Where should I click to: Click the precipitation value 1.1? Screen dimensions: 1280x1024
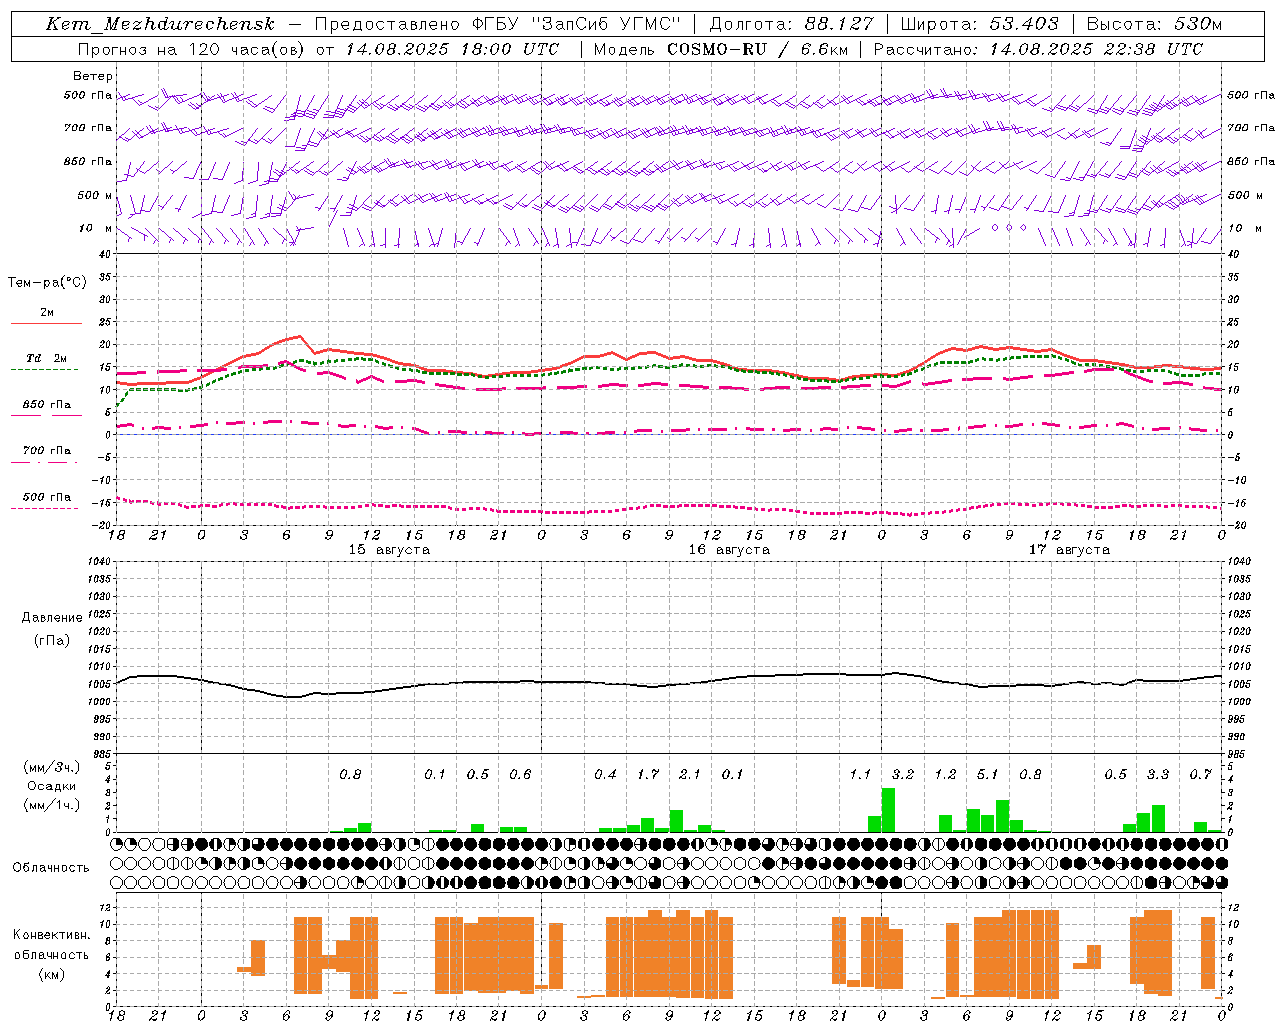[x=860, y=774]
